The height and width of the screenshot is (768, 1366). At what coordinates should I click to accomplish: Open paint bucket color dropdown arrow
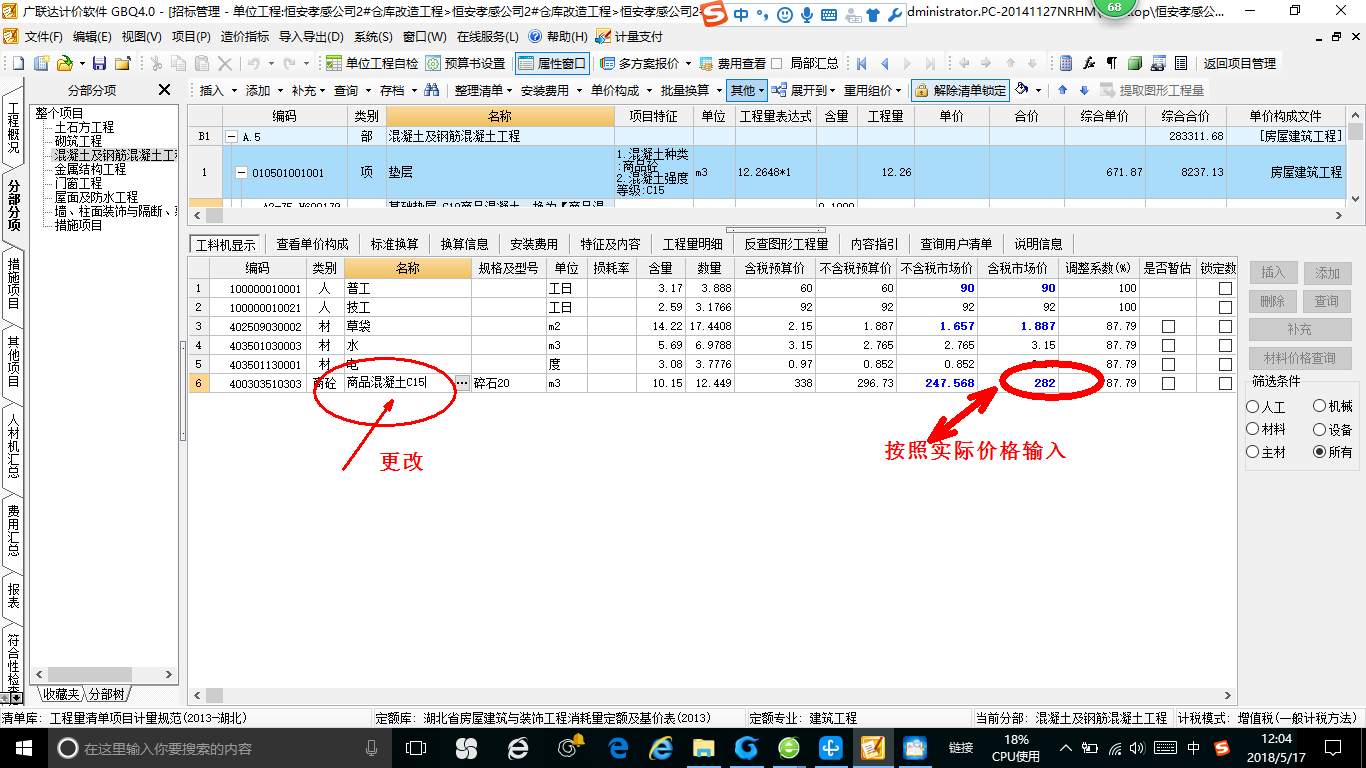1038,90
